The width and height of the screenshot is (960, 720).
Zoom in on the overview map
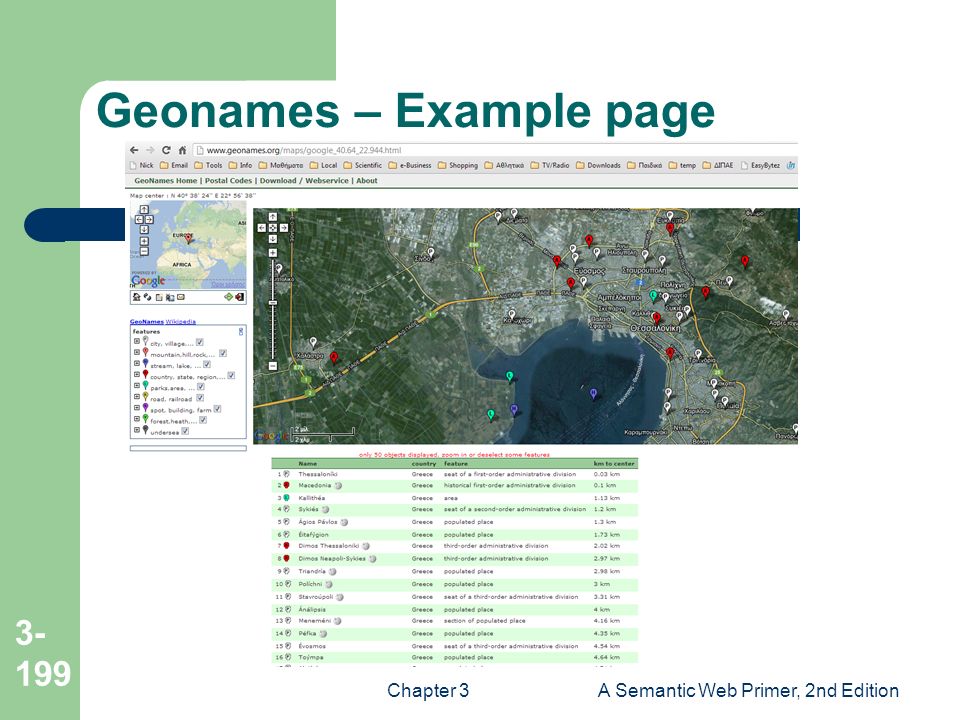click(x=144, y=241)
